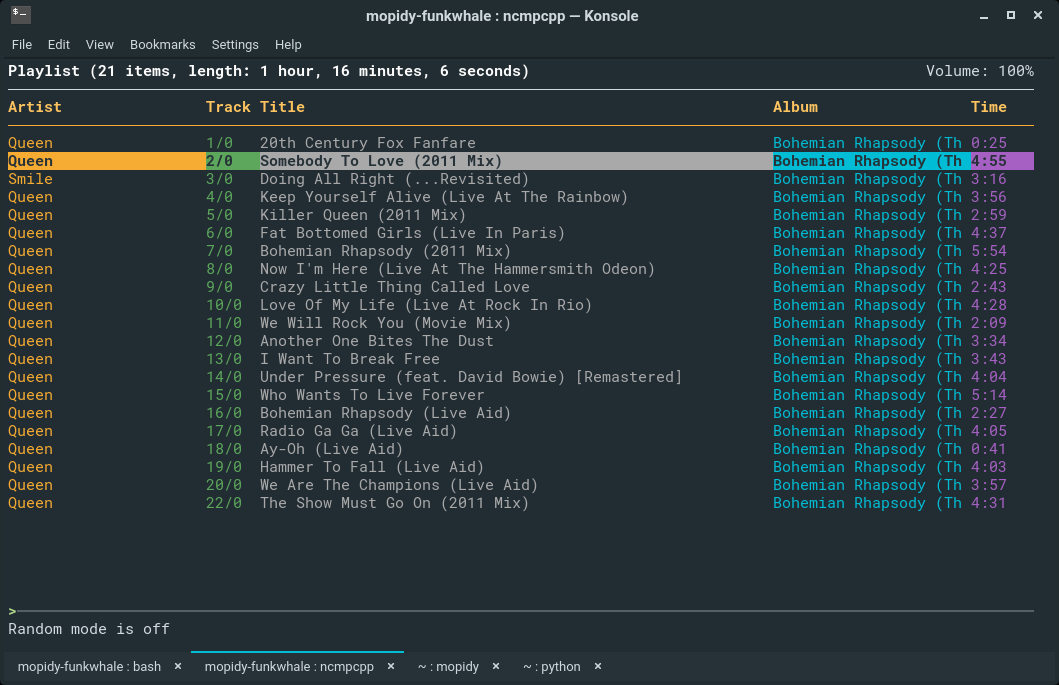Open the File menu

22,45
